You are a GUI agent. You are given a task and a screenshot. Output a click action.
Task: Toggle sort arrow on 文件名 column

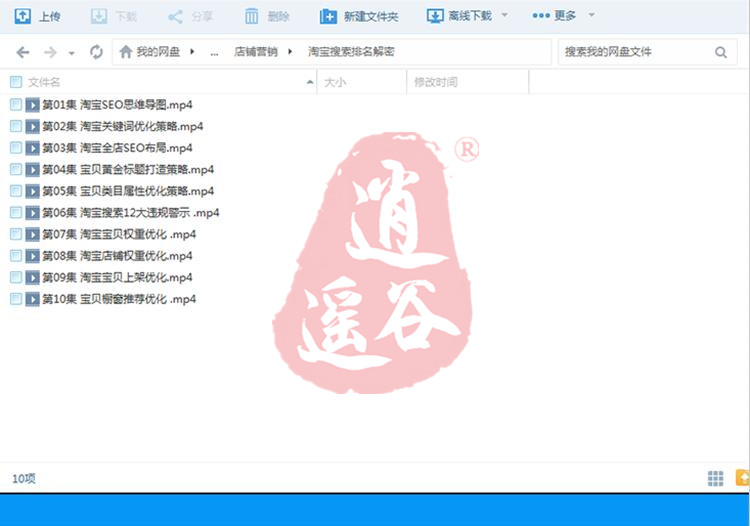tap(310, 82)
